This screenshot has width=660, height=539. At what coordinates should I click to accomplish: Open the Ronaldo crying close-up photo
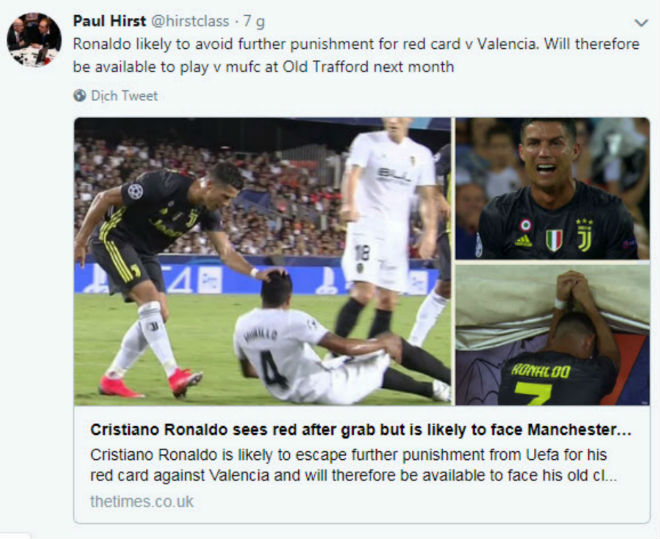click(552, 188)
